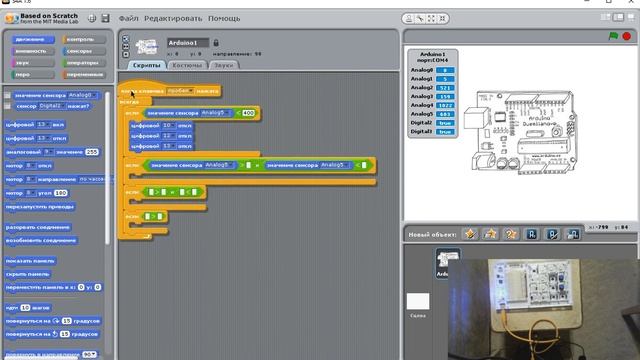This screenshot has height=360, width=640.
Task: Click the Analog4 value on sensor panel
Action: click(x=445, y=105)
